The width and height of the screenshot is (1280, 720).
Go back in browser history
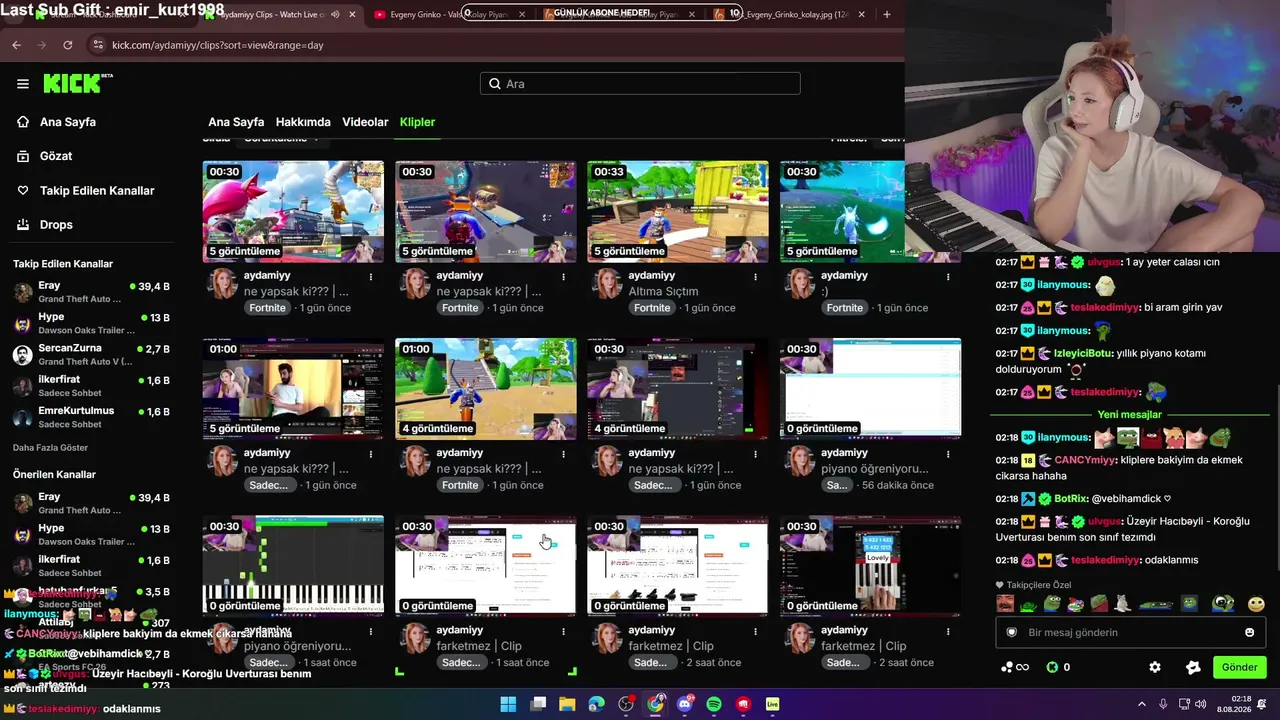click(16, 45)
